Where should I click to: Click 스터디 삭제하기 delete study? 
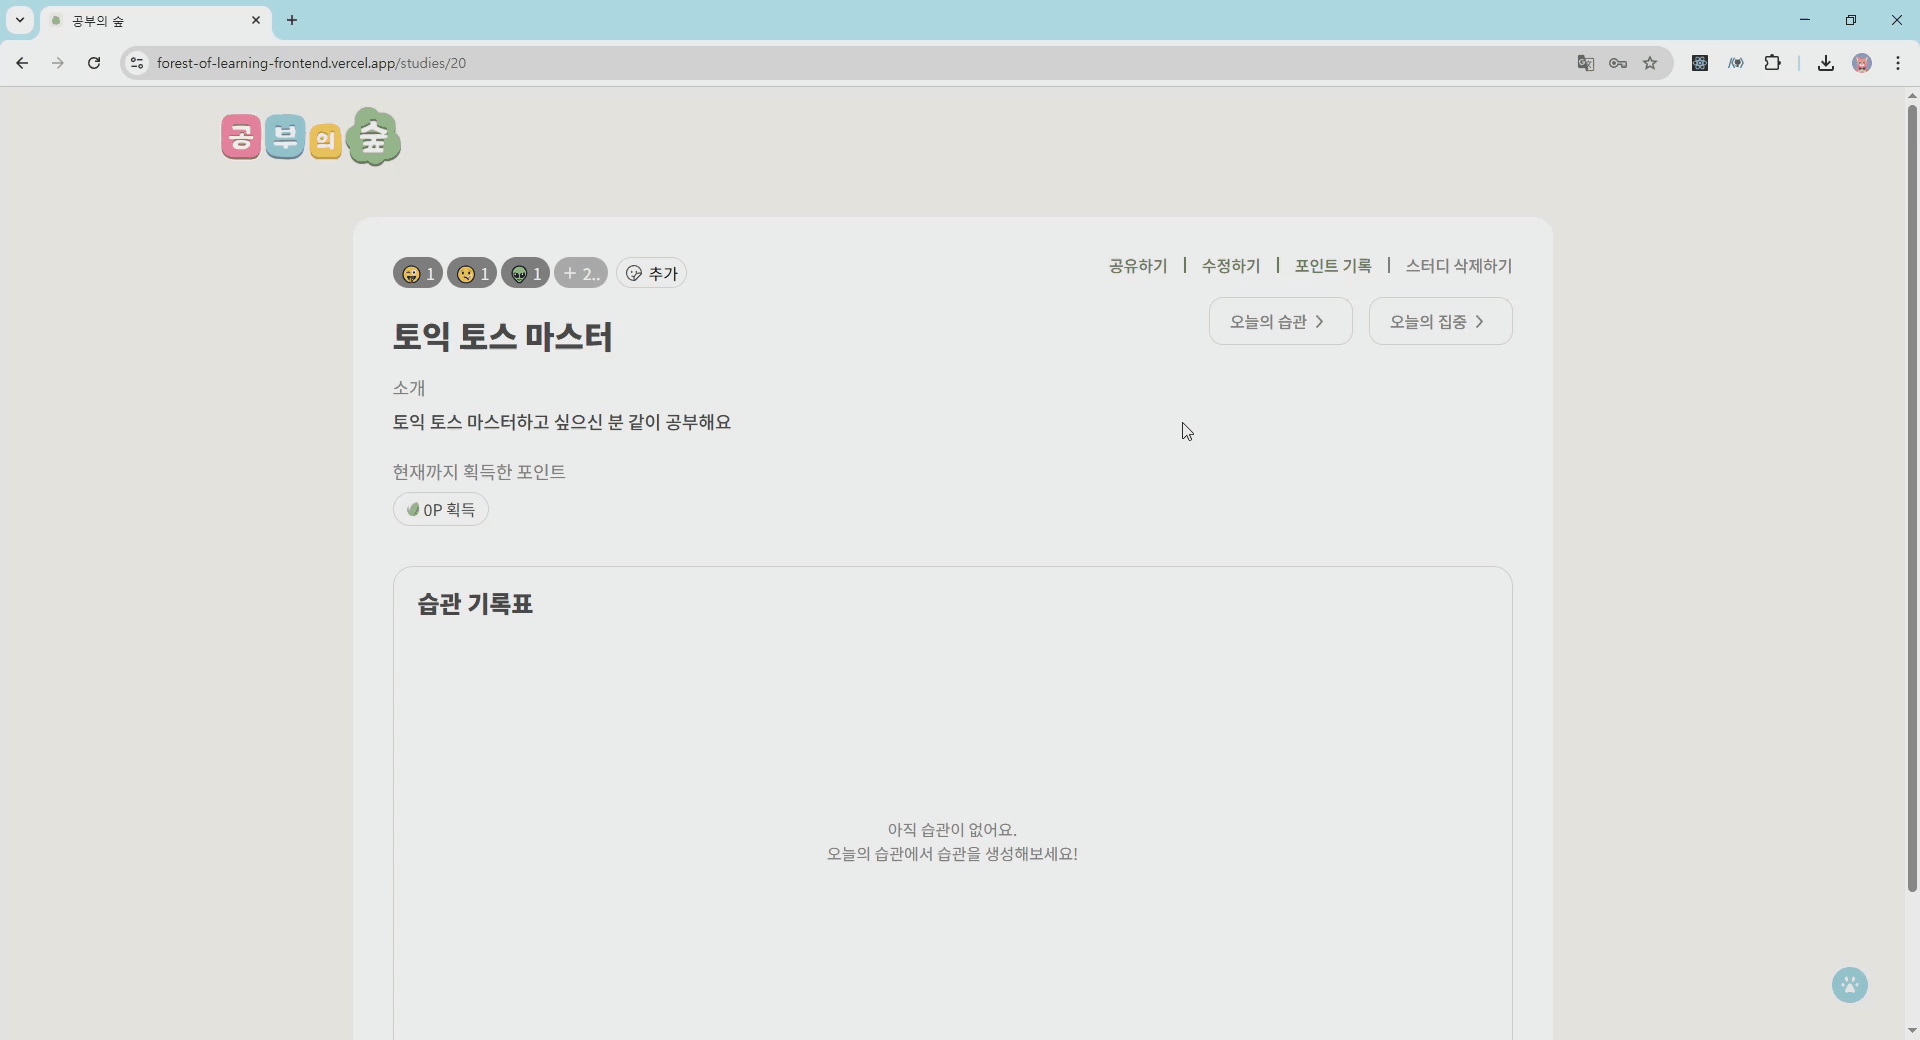[x=1459, y=266]
